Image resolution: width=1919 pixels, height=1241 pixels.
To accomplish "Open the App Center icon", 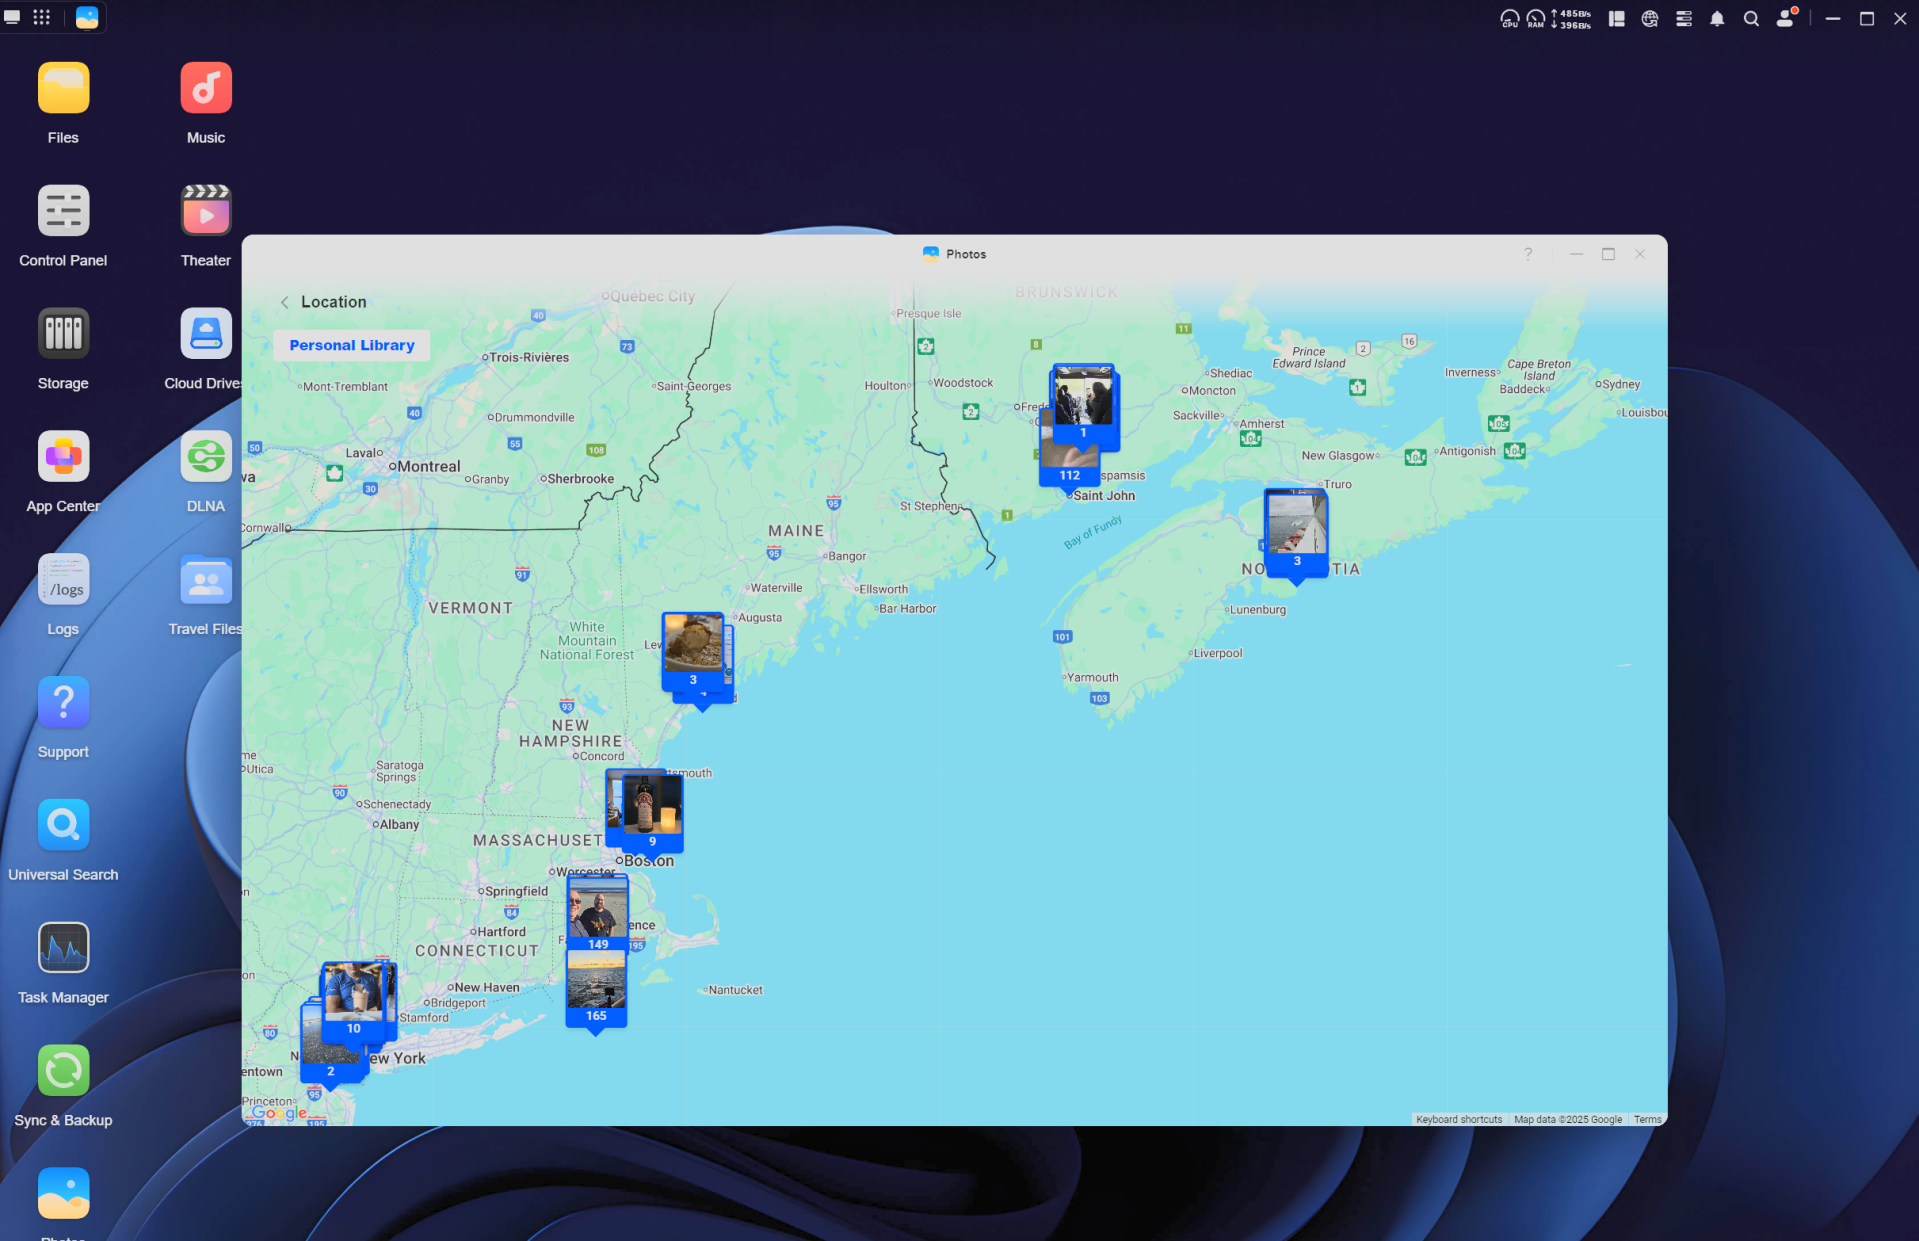I will (63, 458).
